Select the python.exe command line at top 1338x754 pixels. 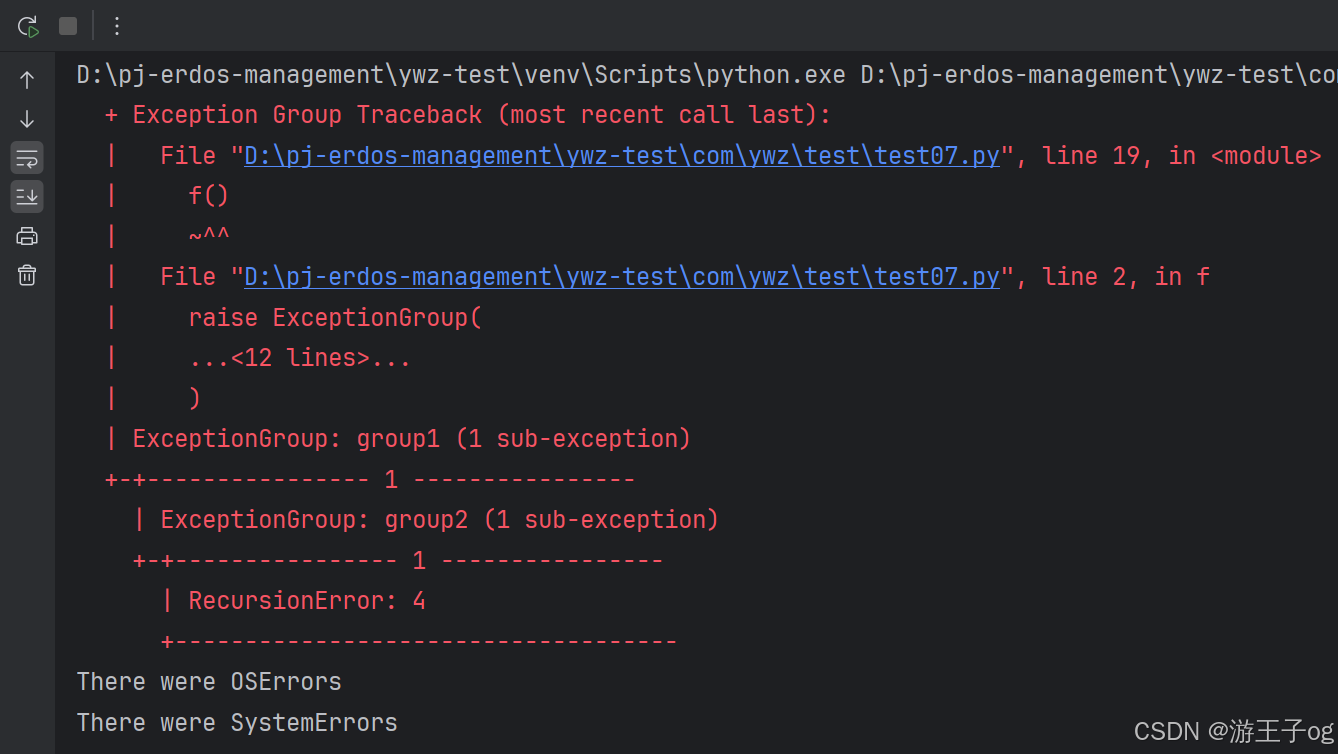point(707,75)
